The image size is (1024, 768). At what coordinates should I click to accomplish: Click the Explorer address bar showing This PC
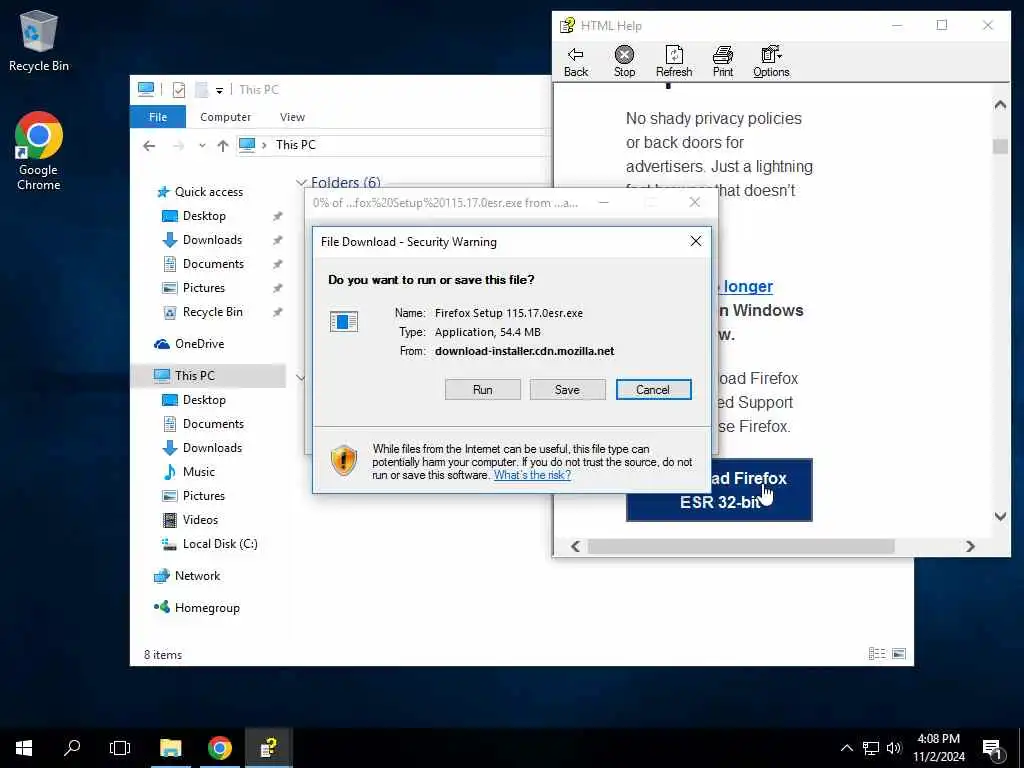392,145
